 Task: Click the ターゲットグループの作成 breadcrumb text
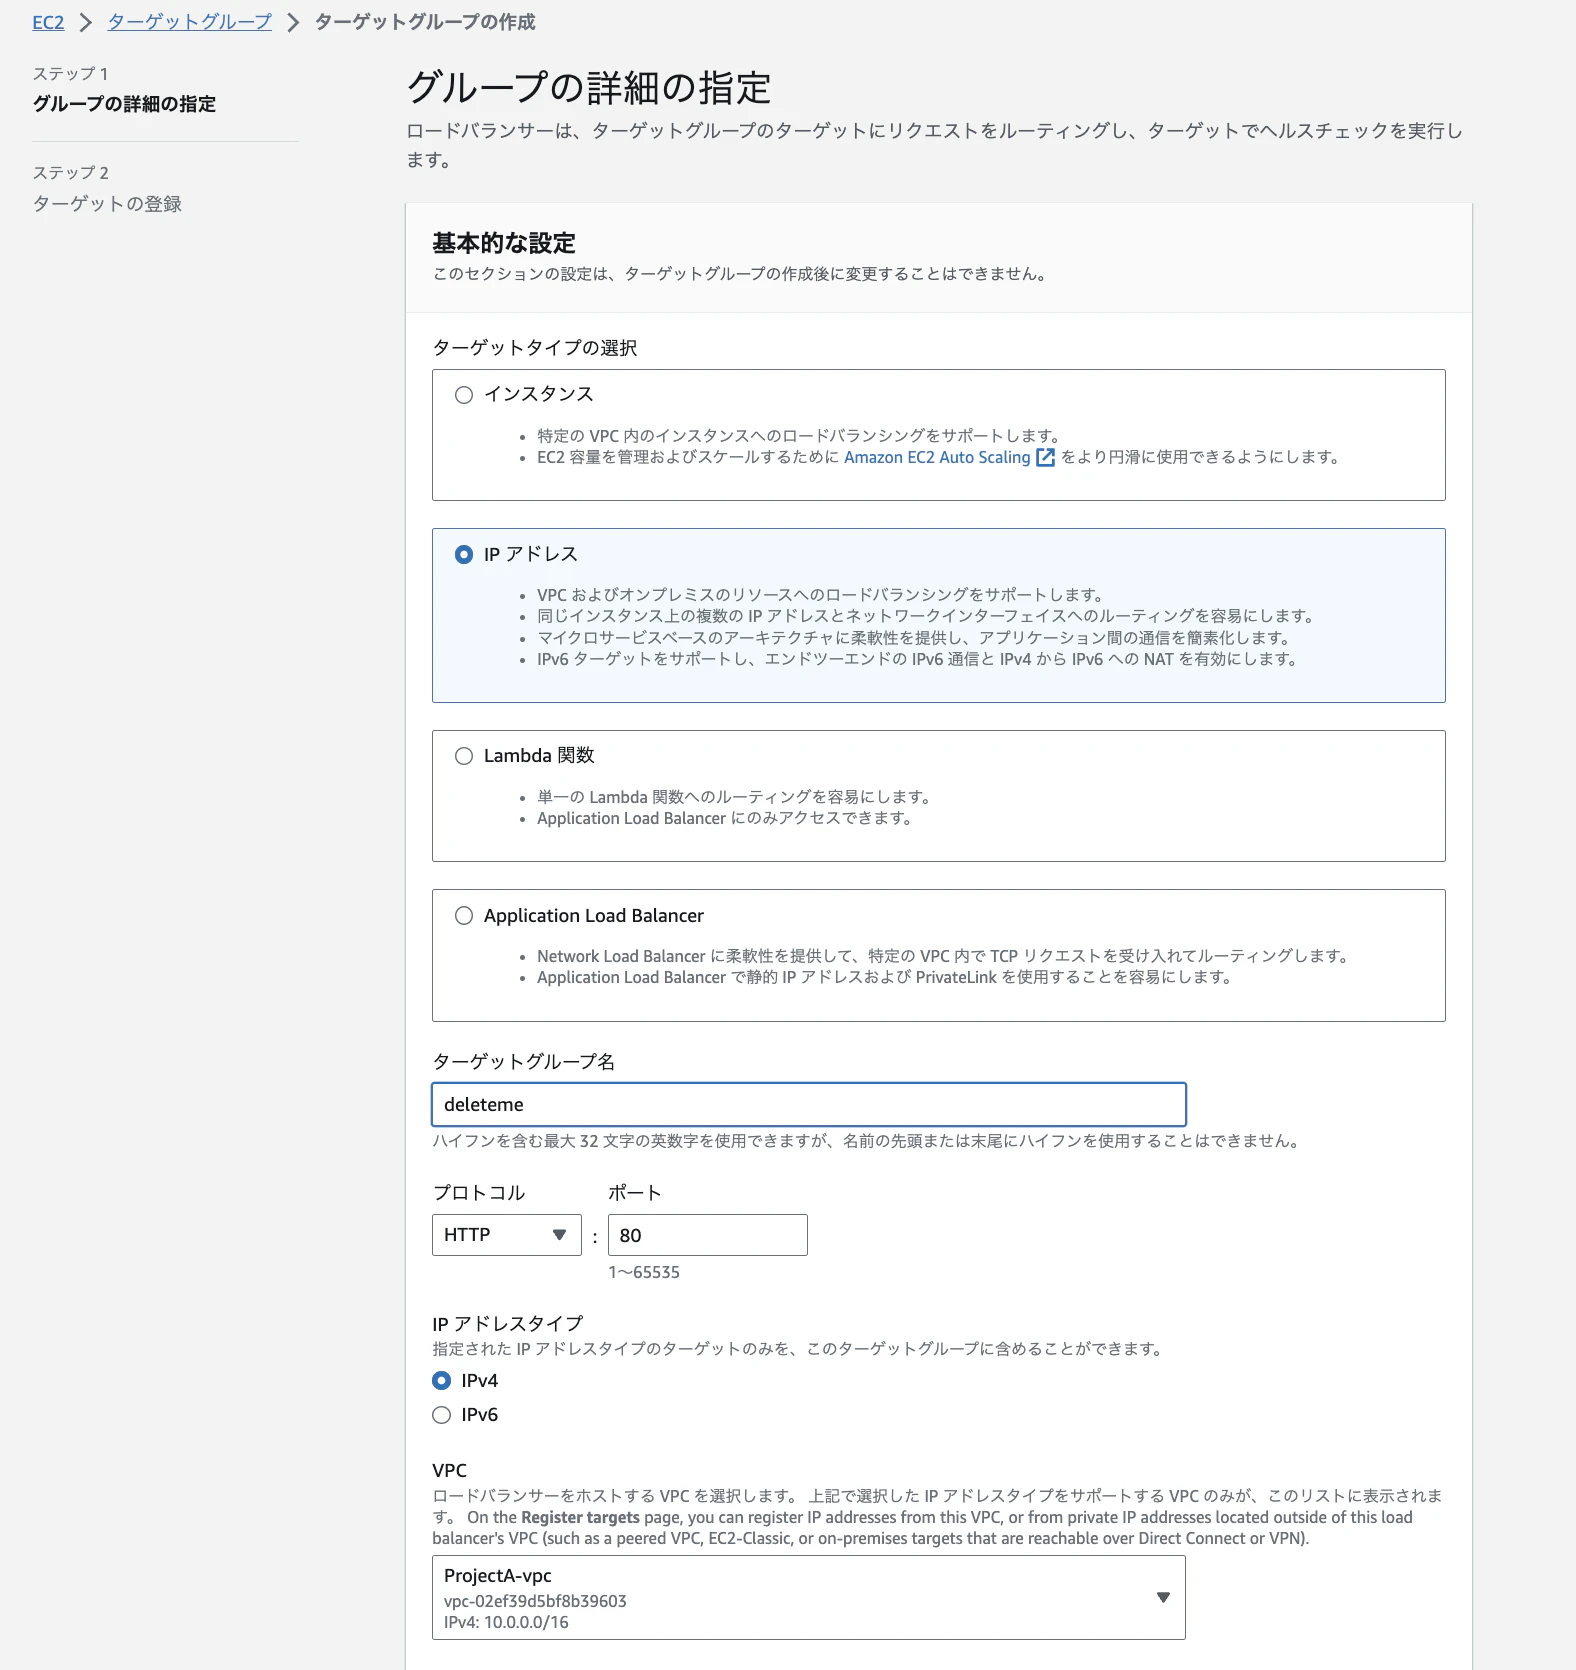[425, 22]
